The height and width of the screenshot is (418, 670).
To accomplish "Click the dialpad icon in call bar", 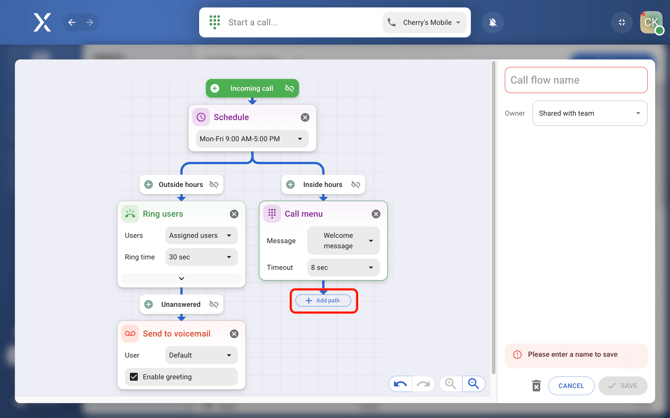I will coord(215,22).
